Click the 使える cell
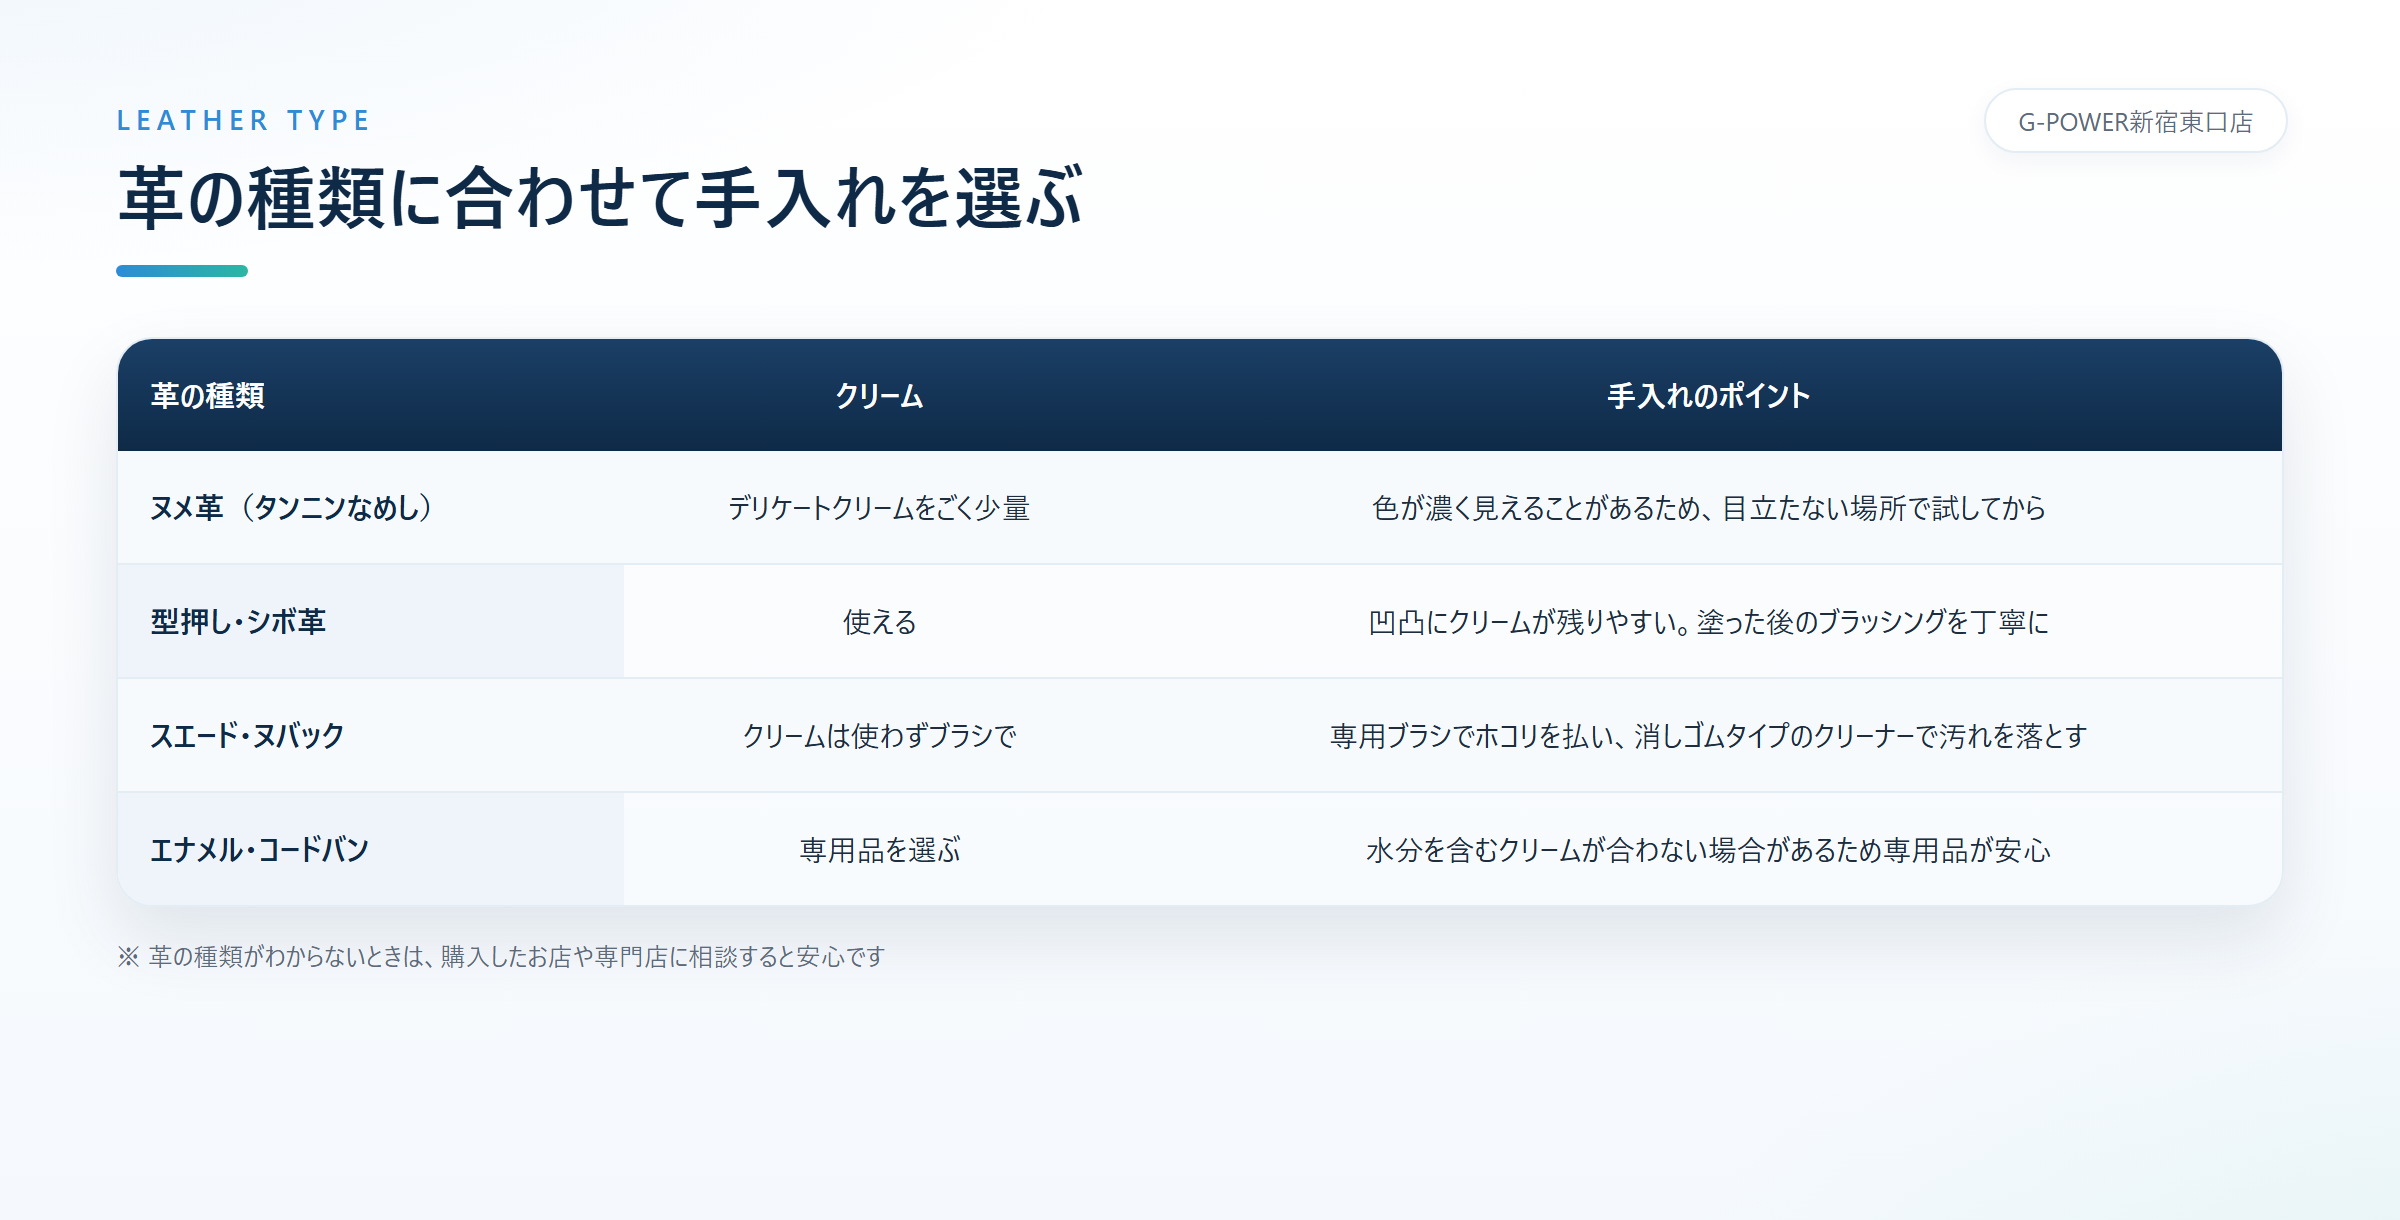The image size is (2400, 1220). [x=879, y=622]
